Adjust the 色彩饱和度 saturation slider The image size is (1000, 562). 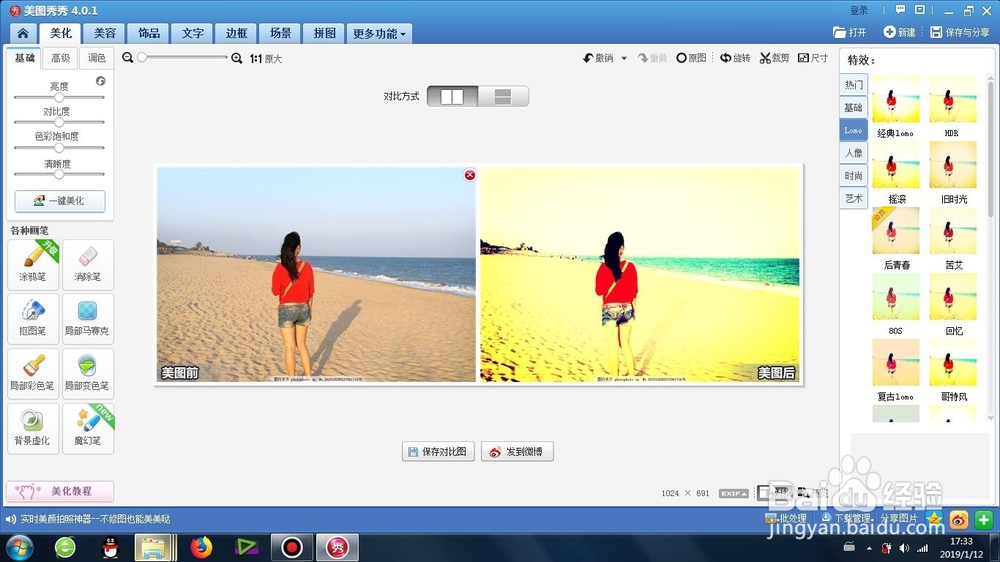[x=59, y=147]
